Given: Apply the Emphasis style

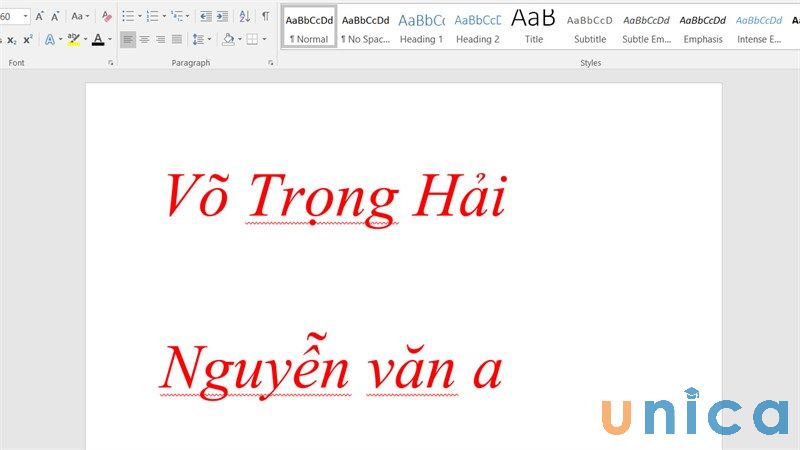Looking at the screenshot, I should pyautogui.click(x=703, y=27).
